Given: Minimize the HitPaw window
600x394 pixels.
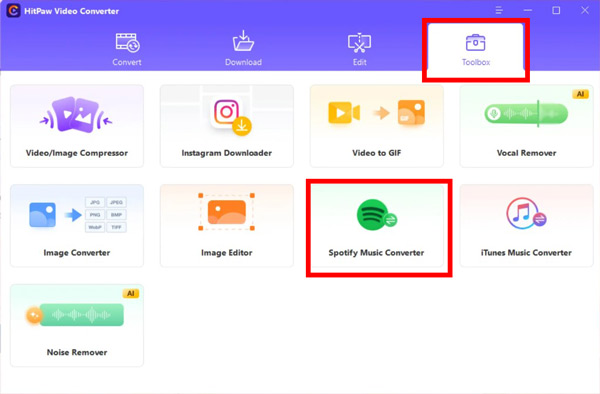Looking at the screenshot, I should pos(528,10).
